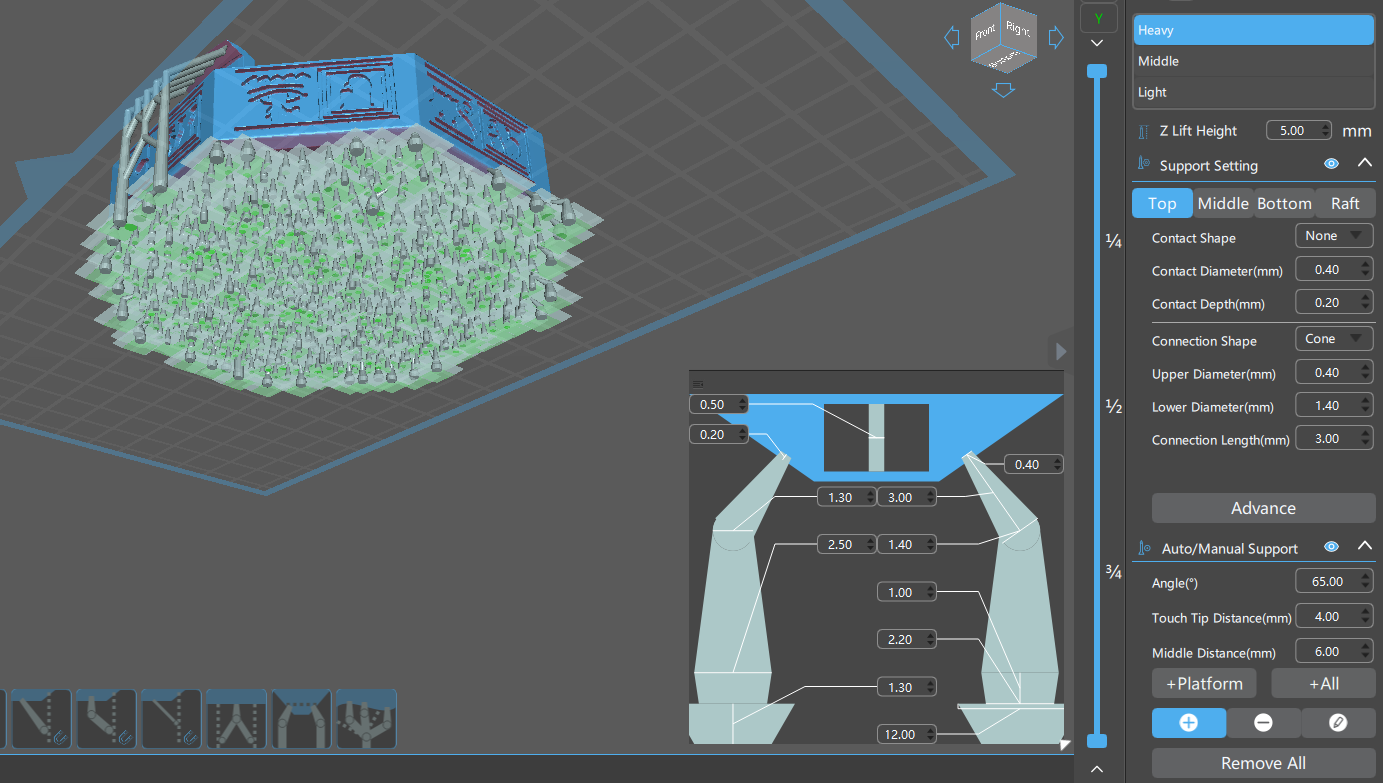Click the Advance button
Screen dimensions: 1383x783
pyautogui.click(x=1263, y=508)
